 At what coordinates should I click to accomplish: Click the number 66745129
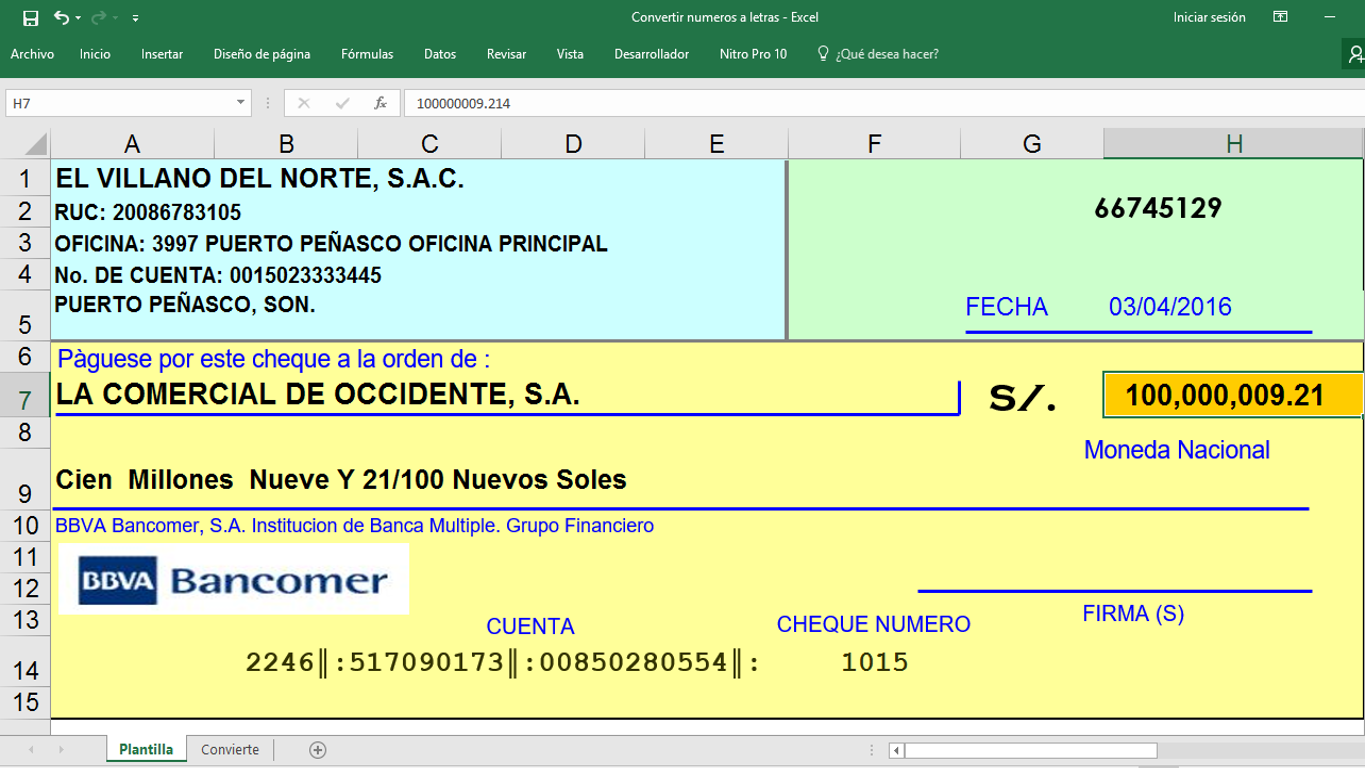click(x=1158, y=208)
